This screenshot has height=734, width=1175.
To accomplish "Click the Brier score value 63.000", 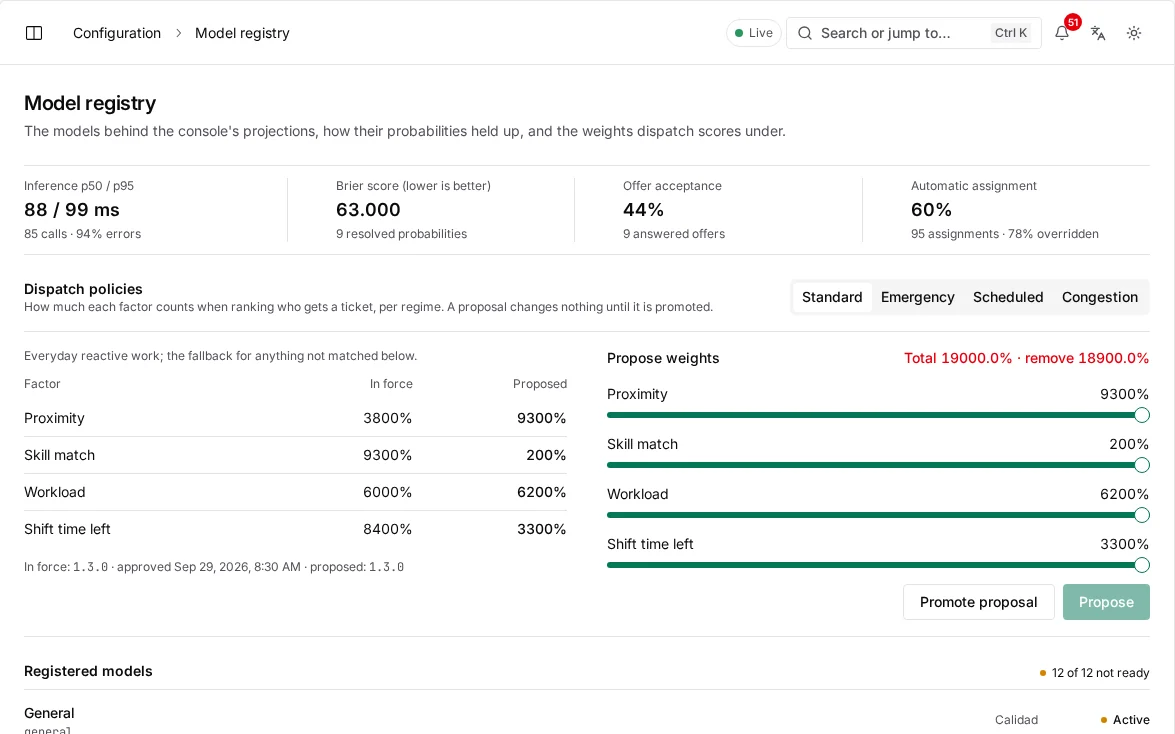I will (368, 210).
